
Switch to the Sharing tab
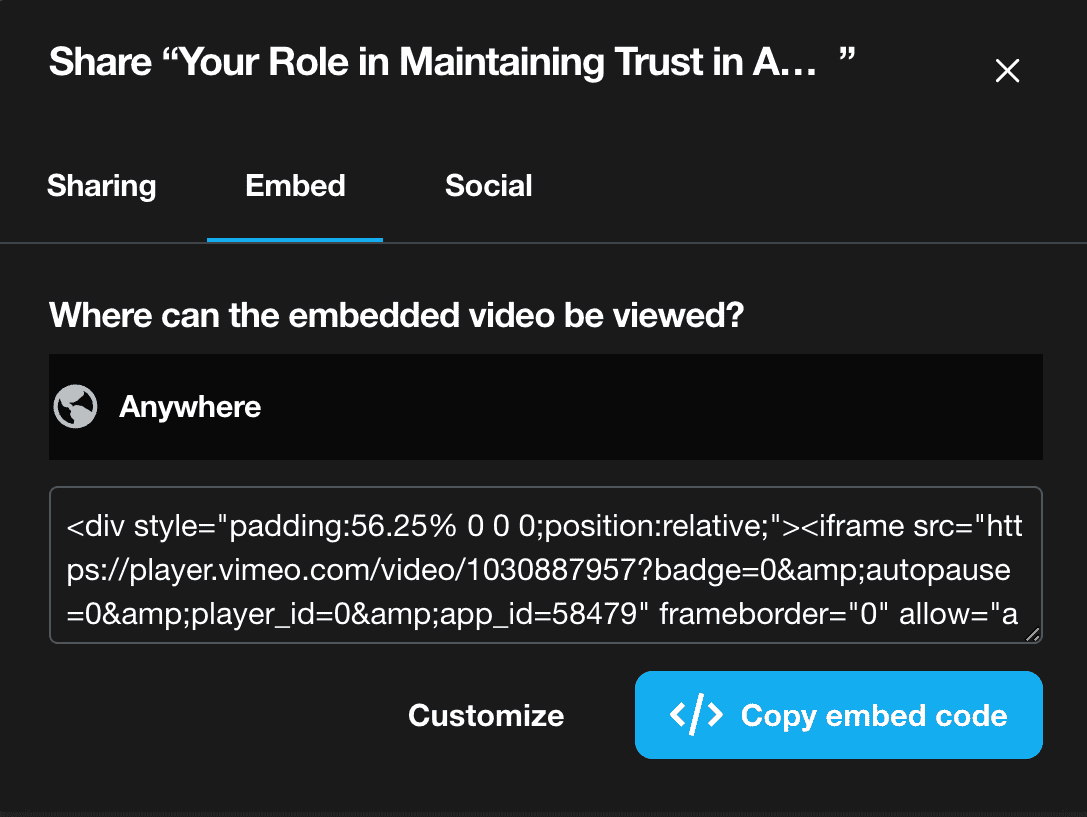[x=102, y=186]
